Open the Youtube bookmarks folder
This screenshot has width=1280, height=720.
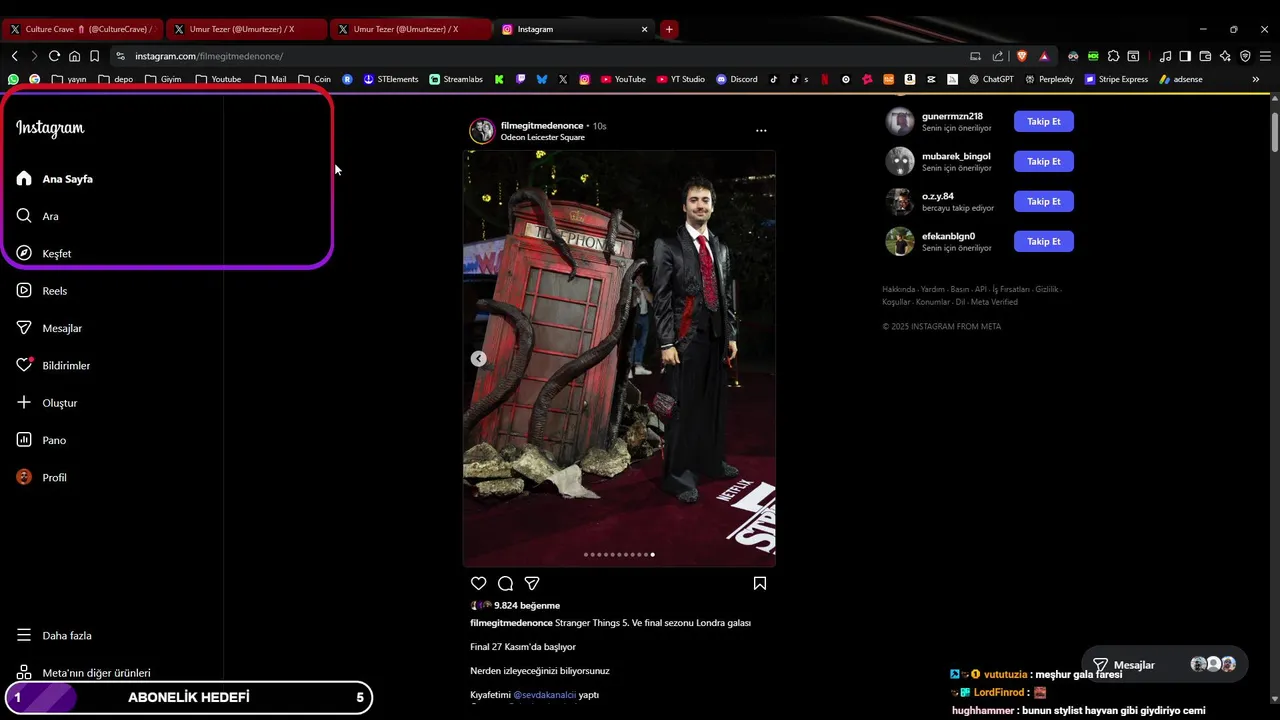(219, 79)
